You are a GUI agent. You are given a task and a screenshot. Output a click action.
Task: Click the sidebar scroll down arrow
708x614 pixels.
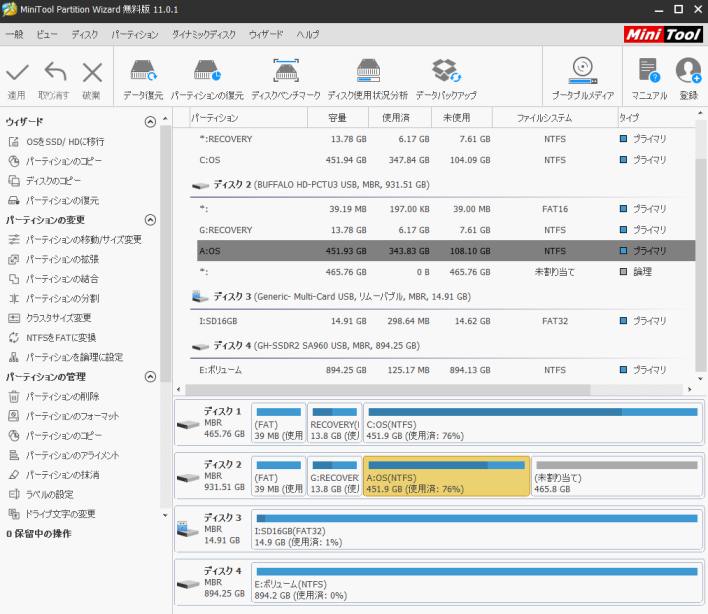pos(165,515)
